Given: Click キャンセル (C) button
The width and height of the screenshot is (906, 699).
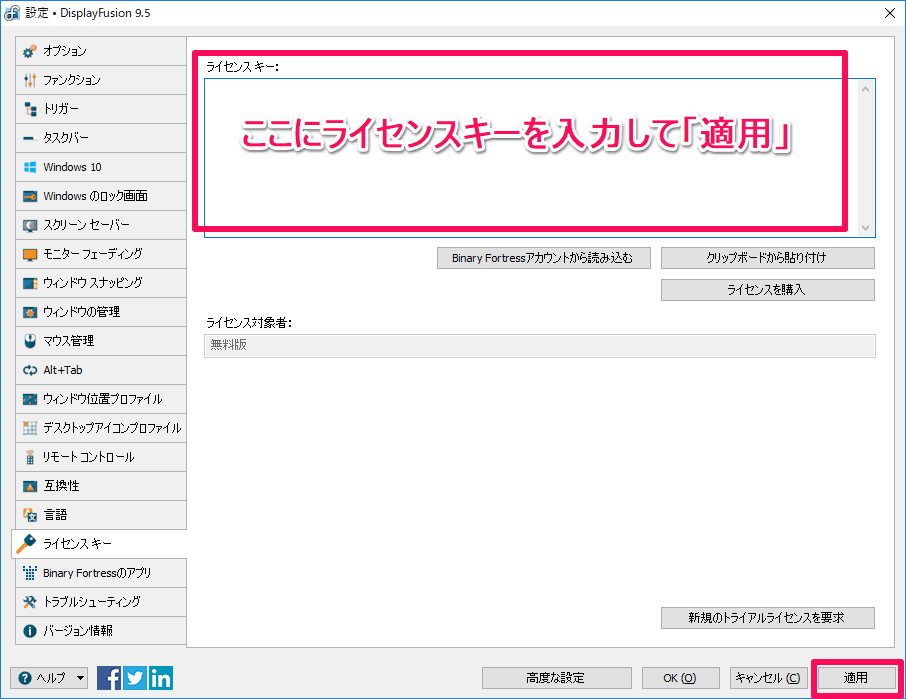Looking at the screenshot, I should click(x=768, y=678).
